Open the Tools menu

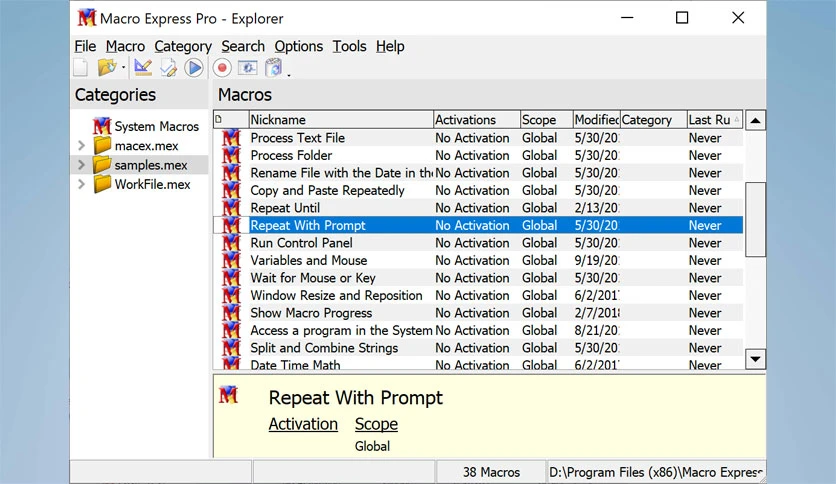tap(349, 46)
